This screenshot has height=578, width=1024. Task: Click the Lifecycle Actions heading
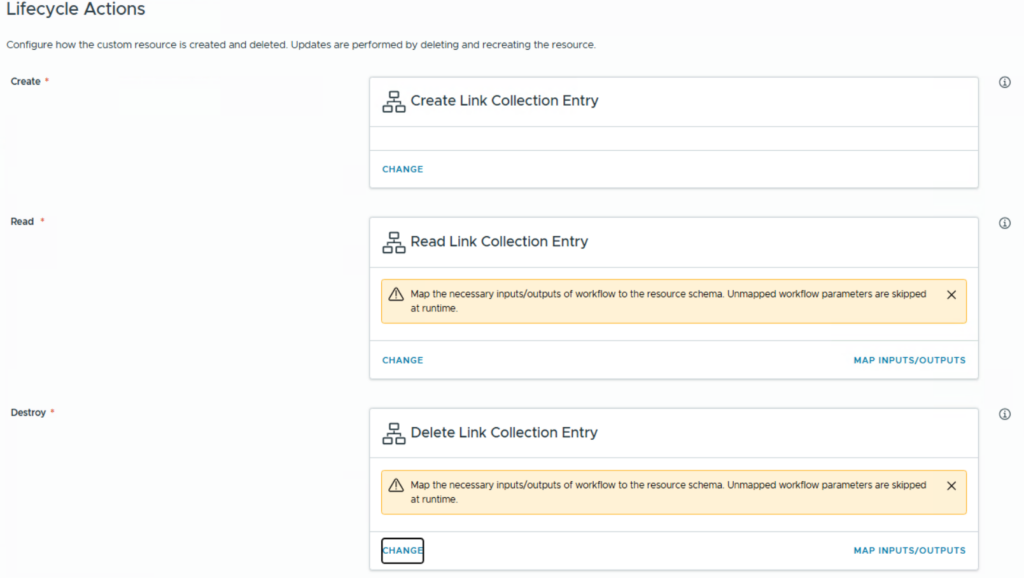[x=76, y=10]
